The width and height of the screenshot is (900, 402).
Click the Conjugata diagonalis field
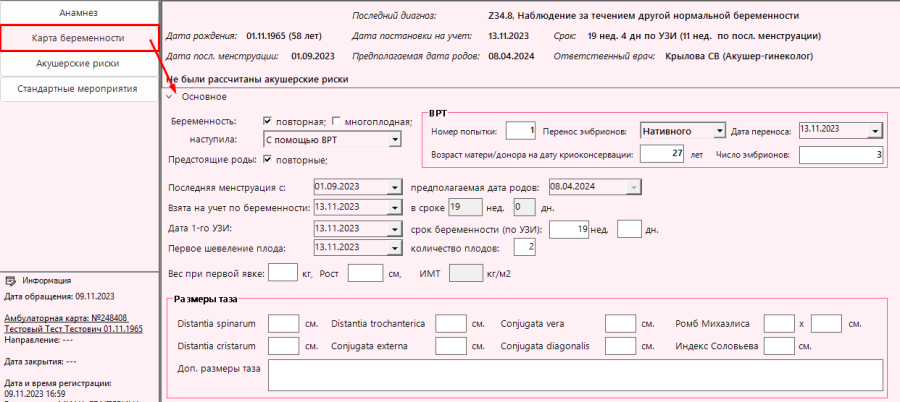620,346
